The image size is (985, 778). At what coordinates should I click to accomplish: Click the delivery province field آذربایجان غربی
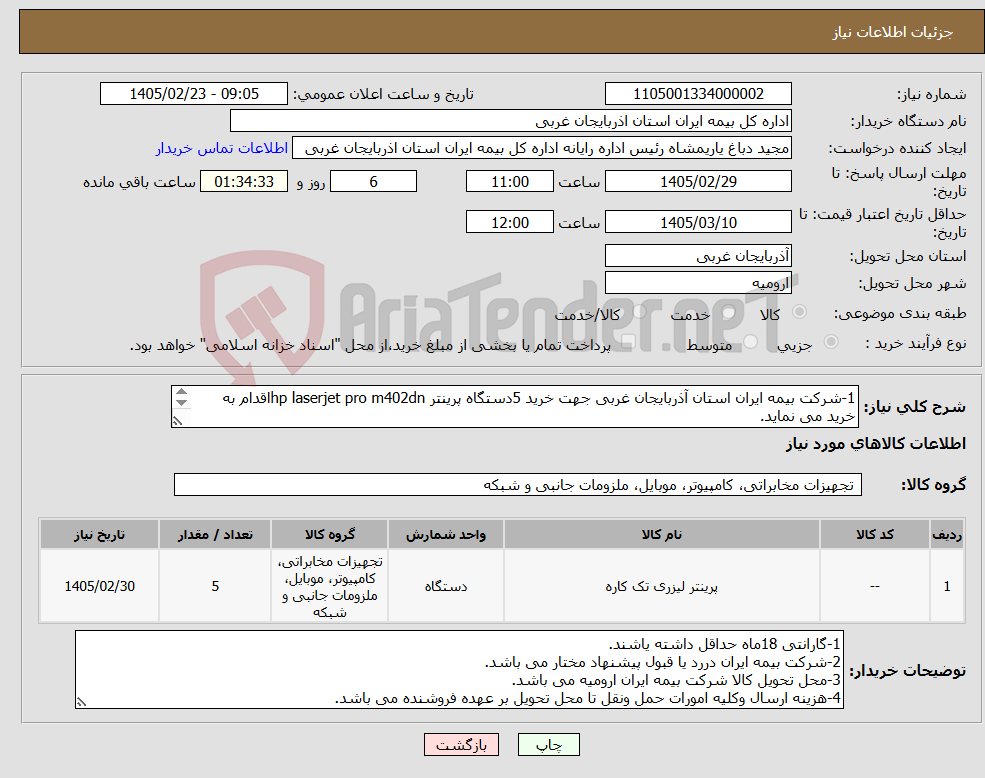698,256
